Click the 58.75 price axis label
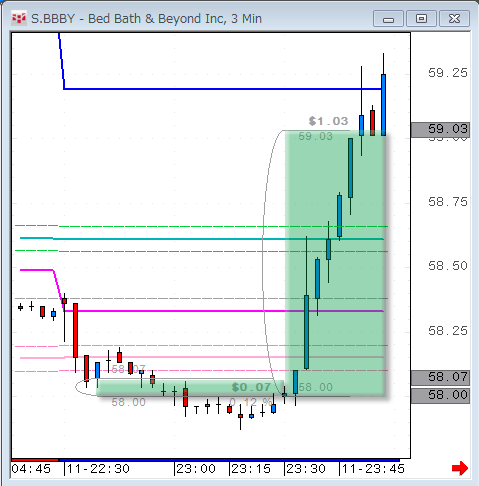The width and height of the screenshot is (479, 486). point(448,202)
